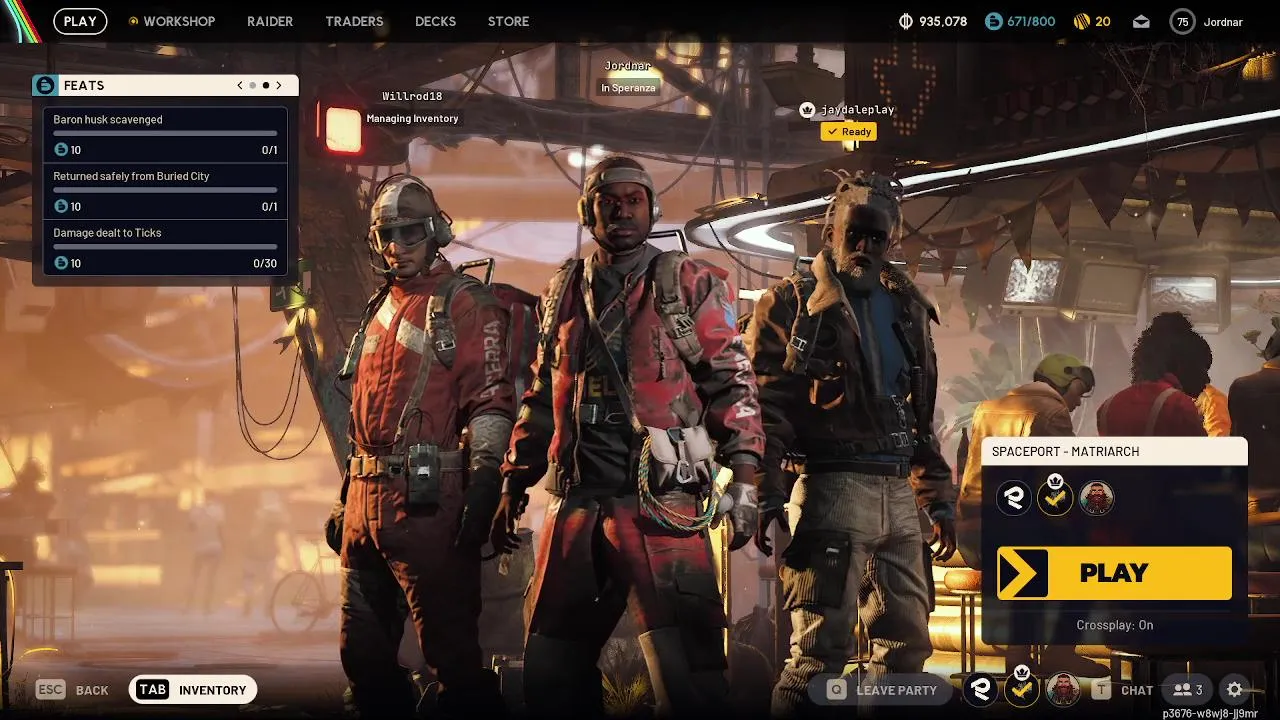Open the settings gear icon

tap(1235, 690)
